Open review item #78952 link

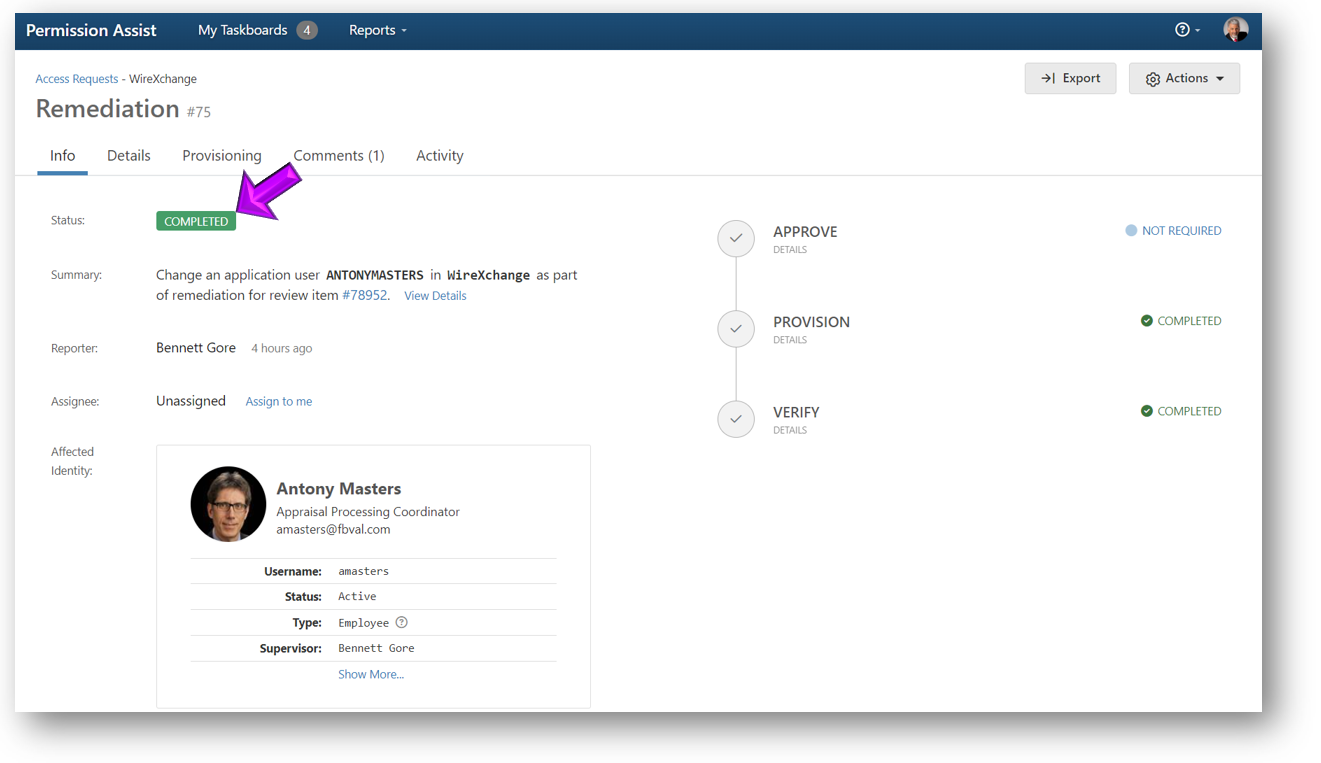point(364,295)
